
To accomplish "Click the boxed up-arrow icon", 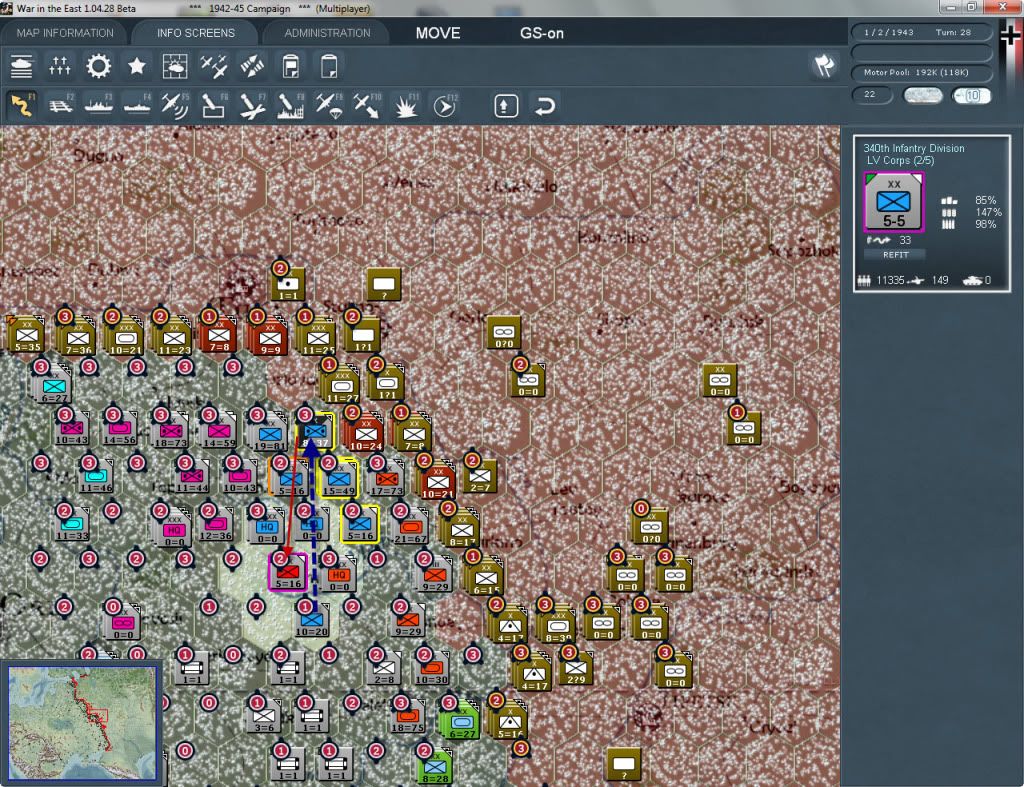I will pos(506,106).
